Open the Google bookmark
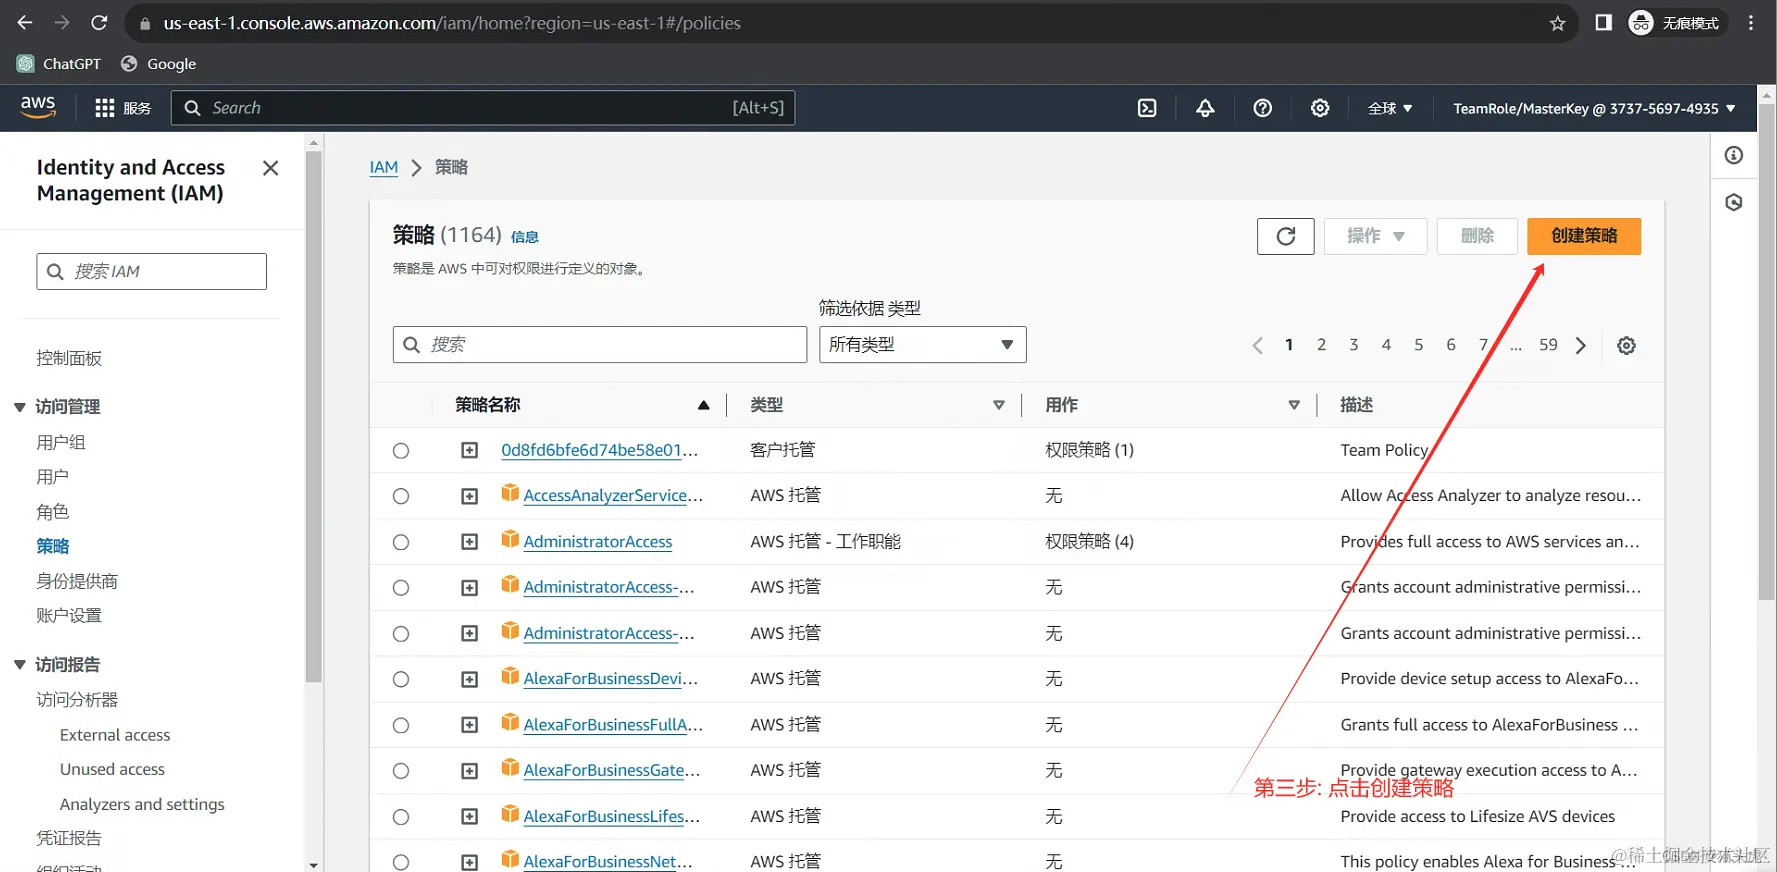The width and height of the screenshot is (1777, 872). click(x=158, y=64)
